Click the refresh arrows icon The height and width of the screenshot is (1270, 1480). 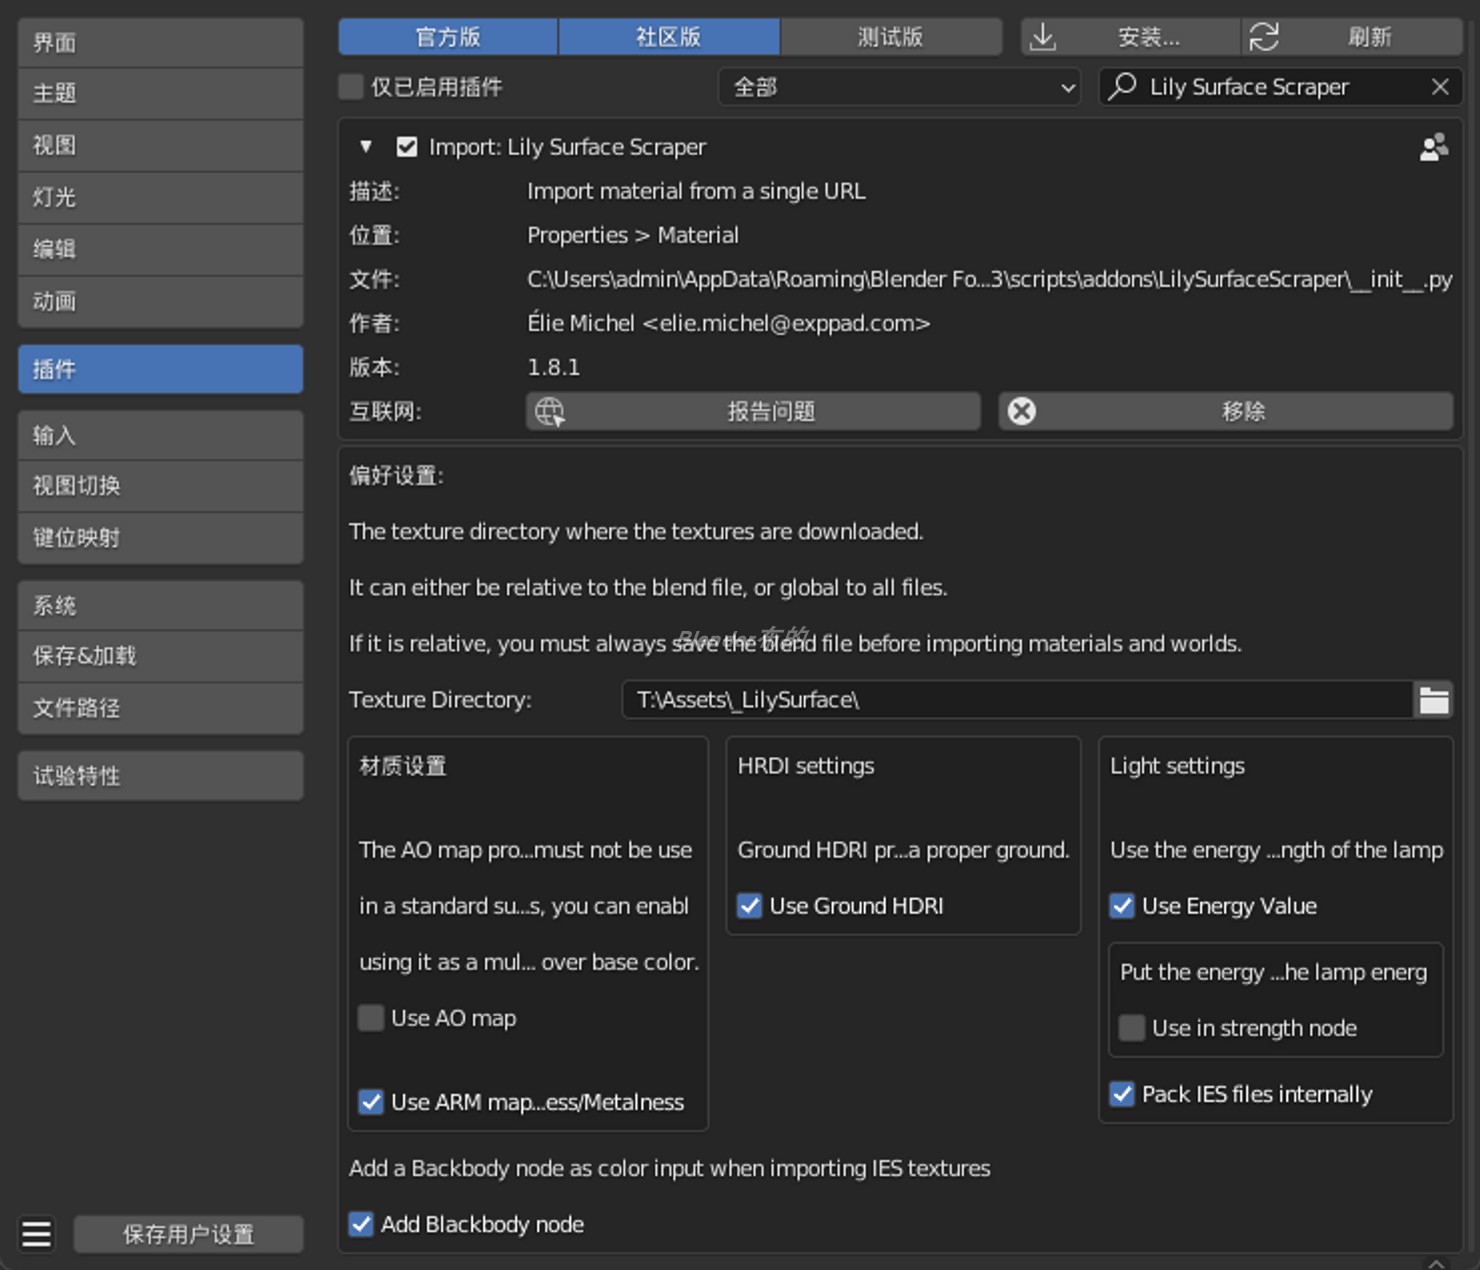point(1264,37)
